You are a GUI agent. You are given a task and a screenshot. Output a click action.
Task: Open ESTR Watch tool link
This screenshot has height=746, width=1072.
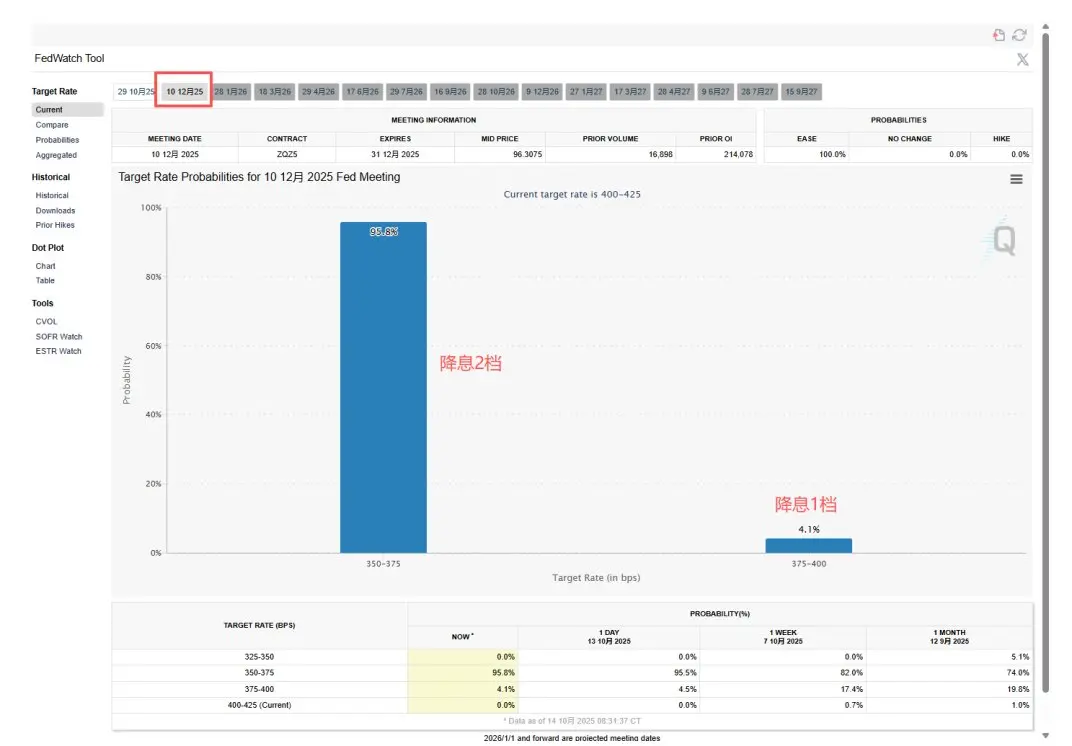point(59,351)
